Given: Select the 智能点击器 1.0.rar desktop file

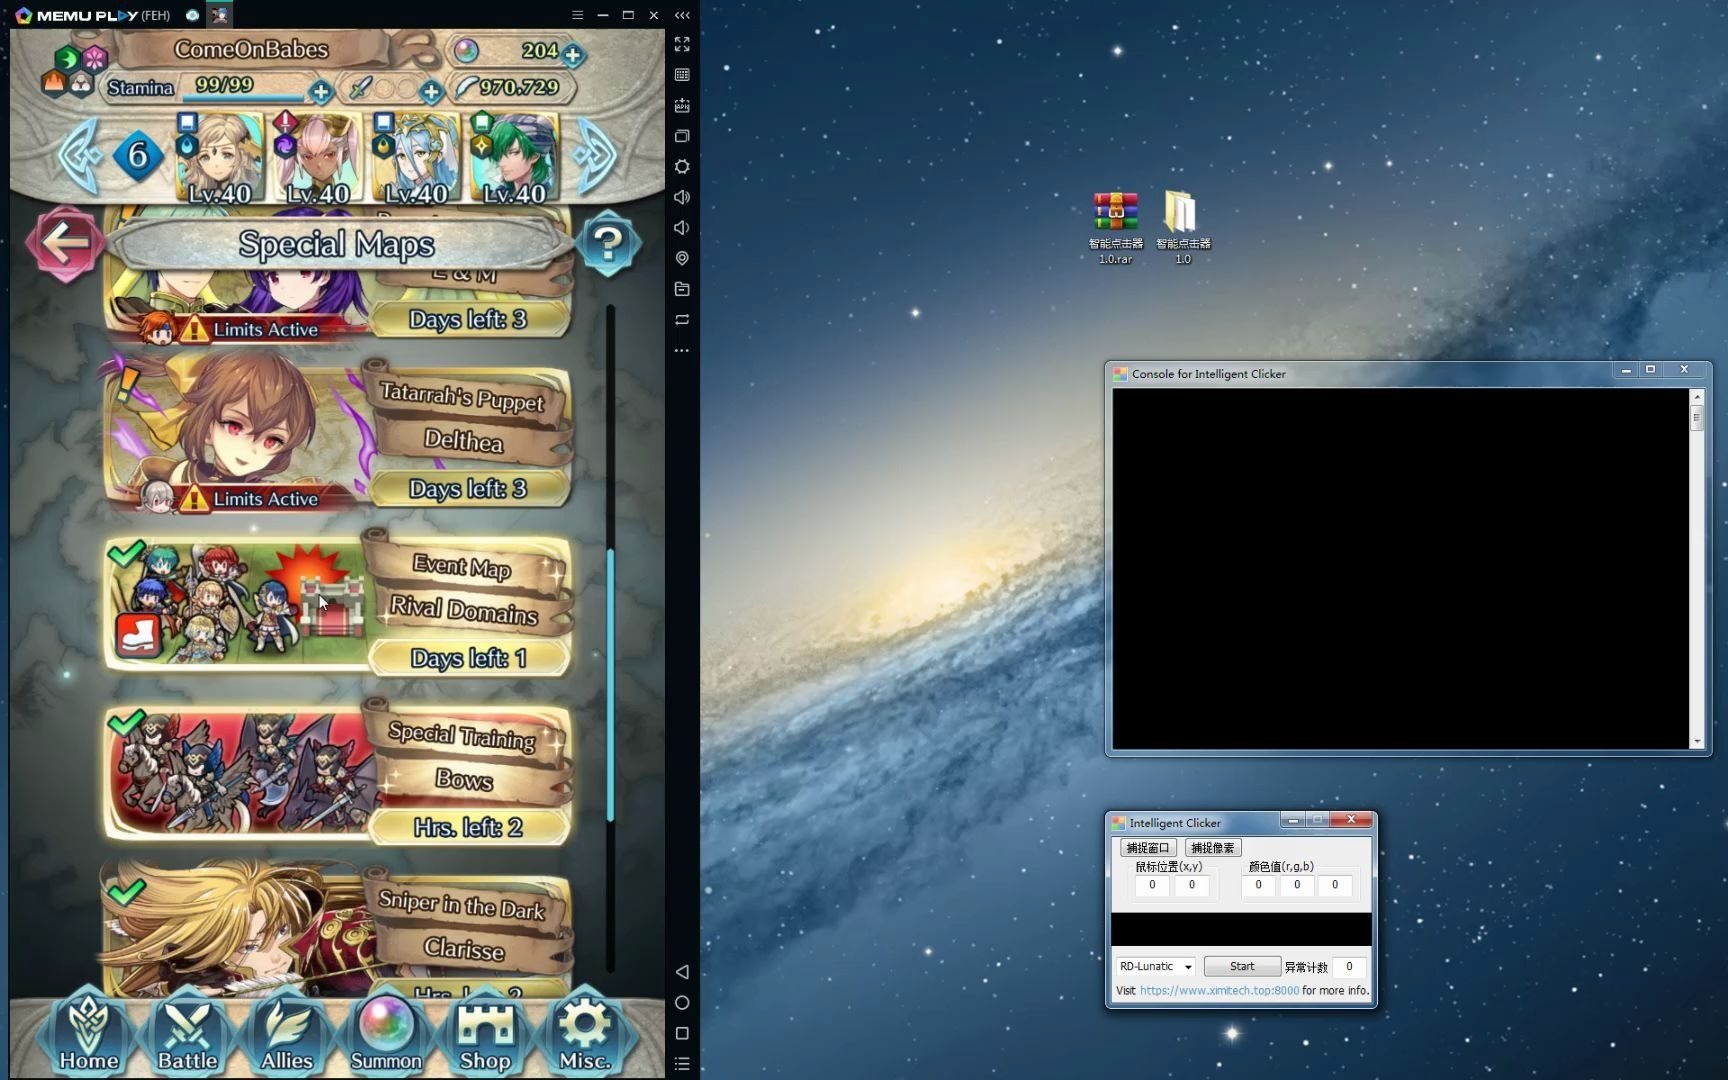Looking at the screenshot, I should (x=1115, y=228).
